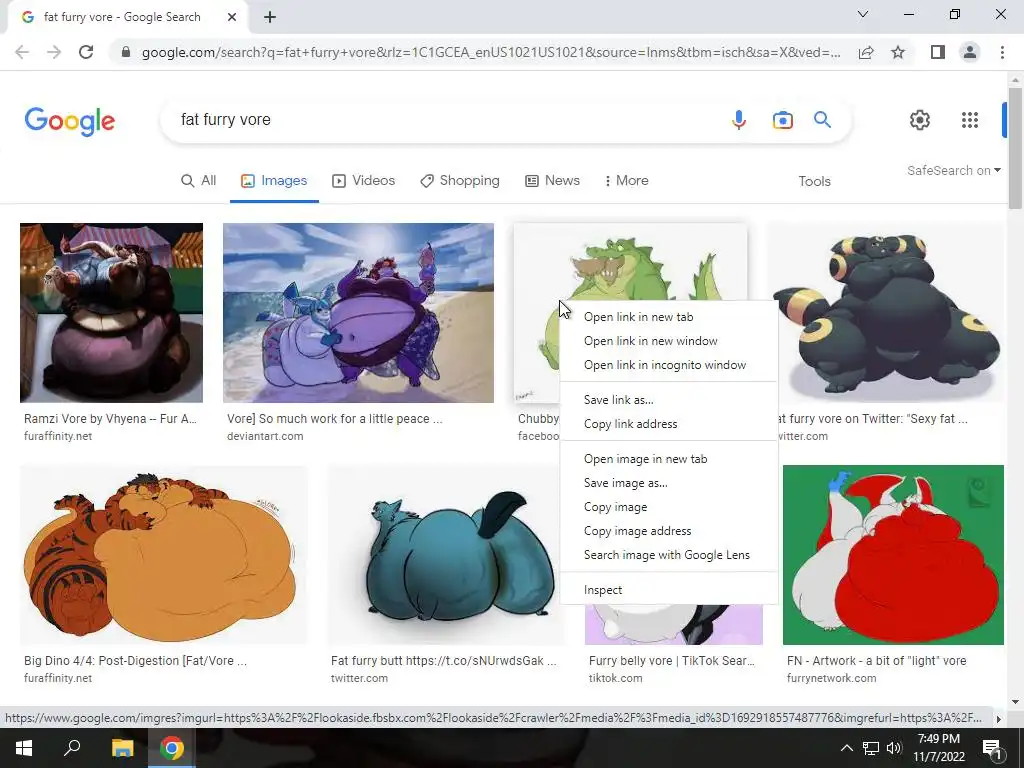Screen dimensions: 1024x768
Task: Open the Google apps grid
Action: (x=970, y=120)
